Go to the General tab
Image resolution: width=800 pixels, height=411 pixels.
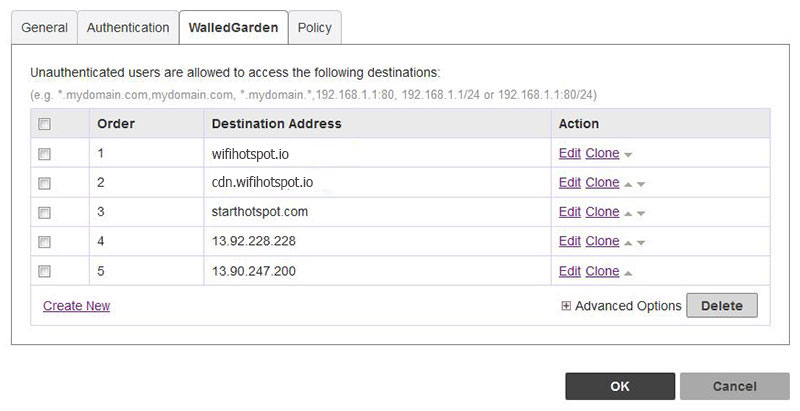(x=44, y=28)
